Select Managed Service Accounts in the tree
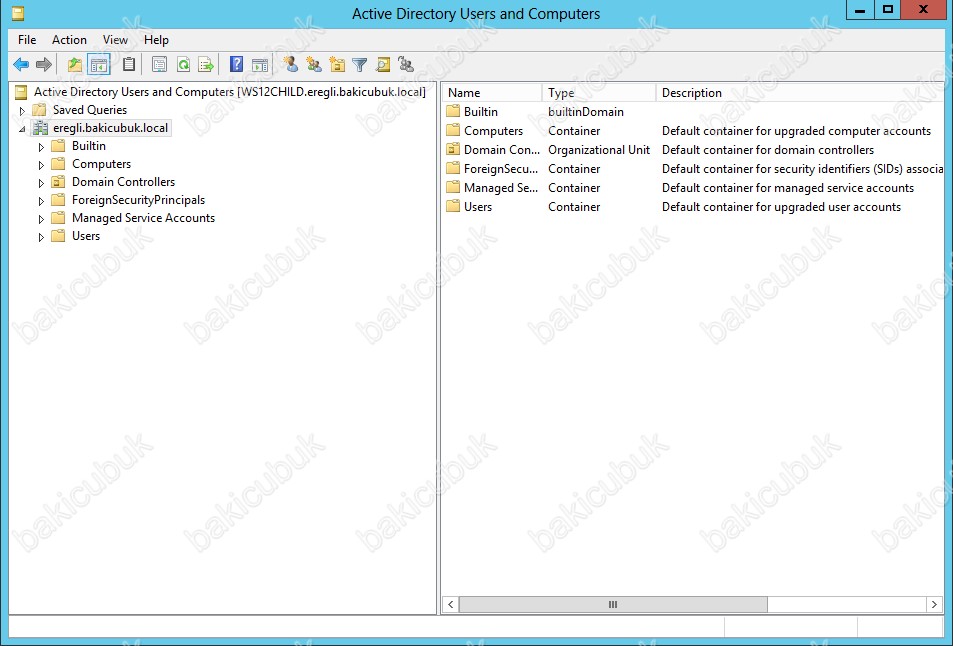The image size is (953, 646). (x=143, y=218)
